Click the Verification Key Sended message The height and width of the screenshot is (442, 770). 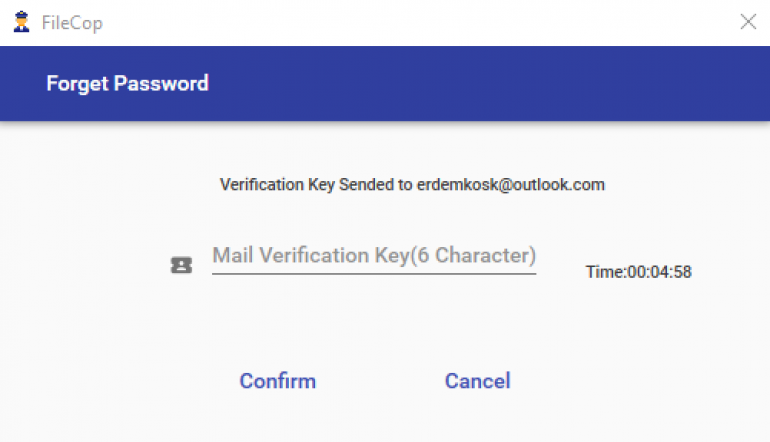[x=412, y=185]
